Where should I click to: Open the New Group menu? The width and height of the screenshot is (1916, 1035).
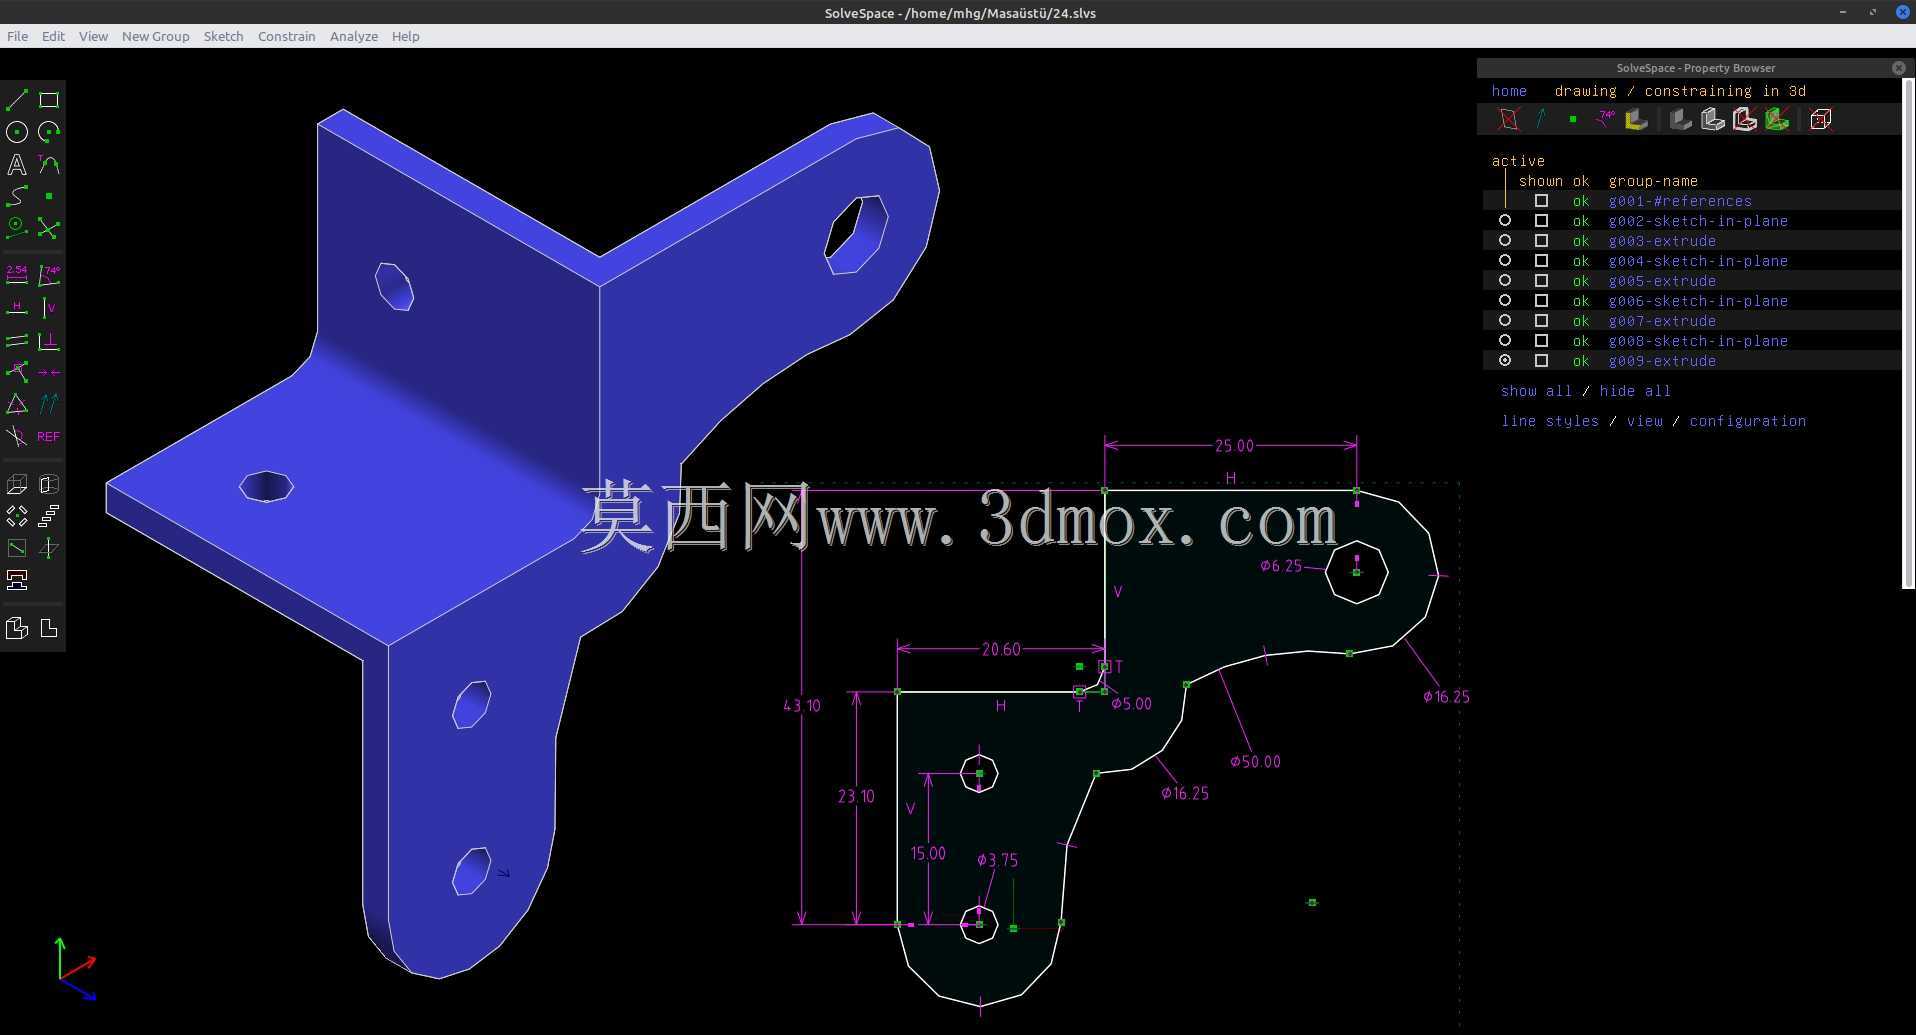pyautogui.click(x=155, y=36)
